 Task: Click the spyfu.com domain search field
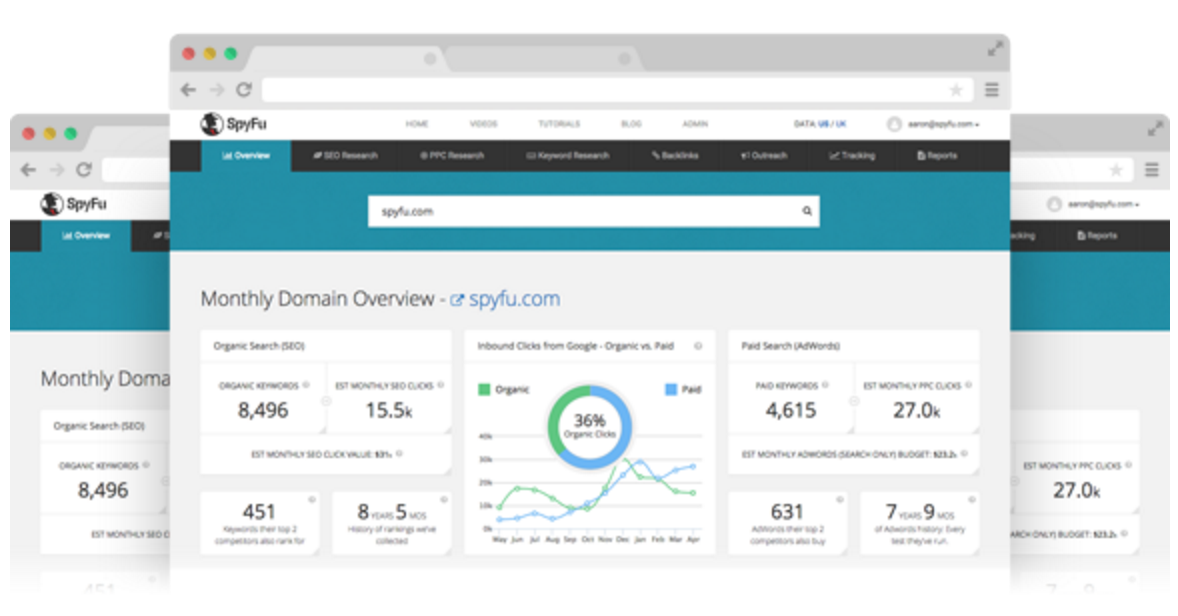(580, 211)
